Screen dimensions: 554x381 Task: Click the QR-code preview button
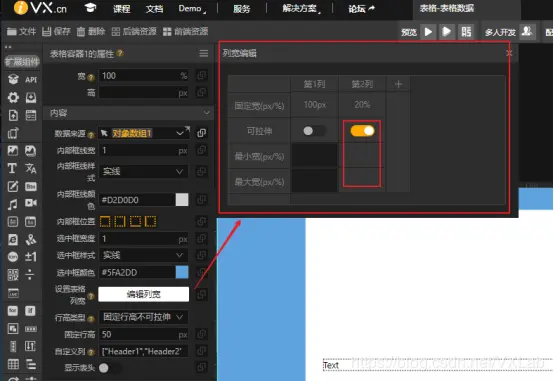pos(466,32)
